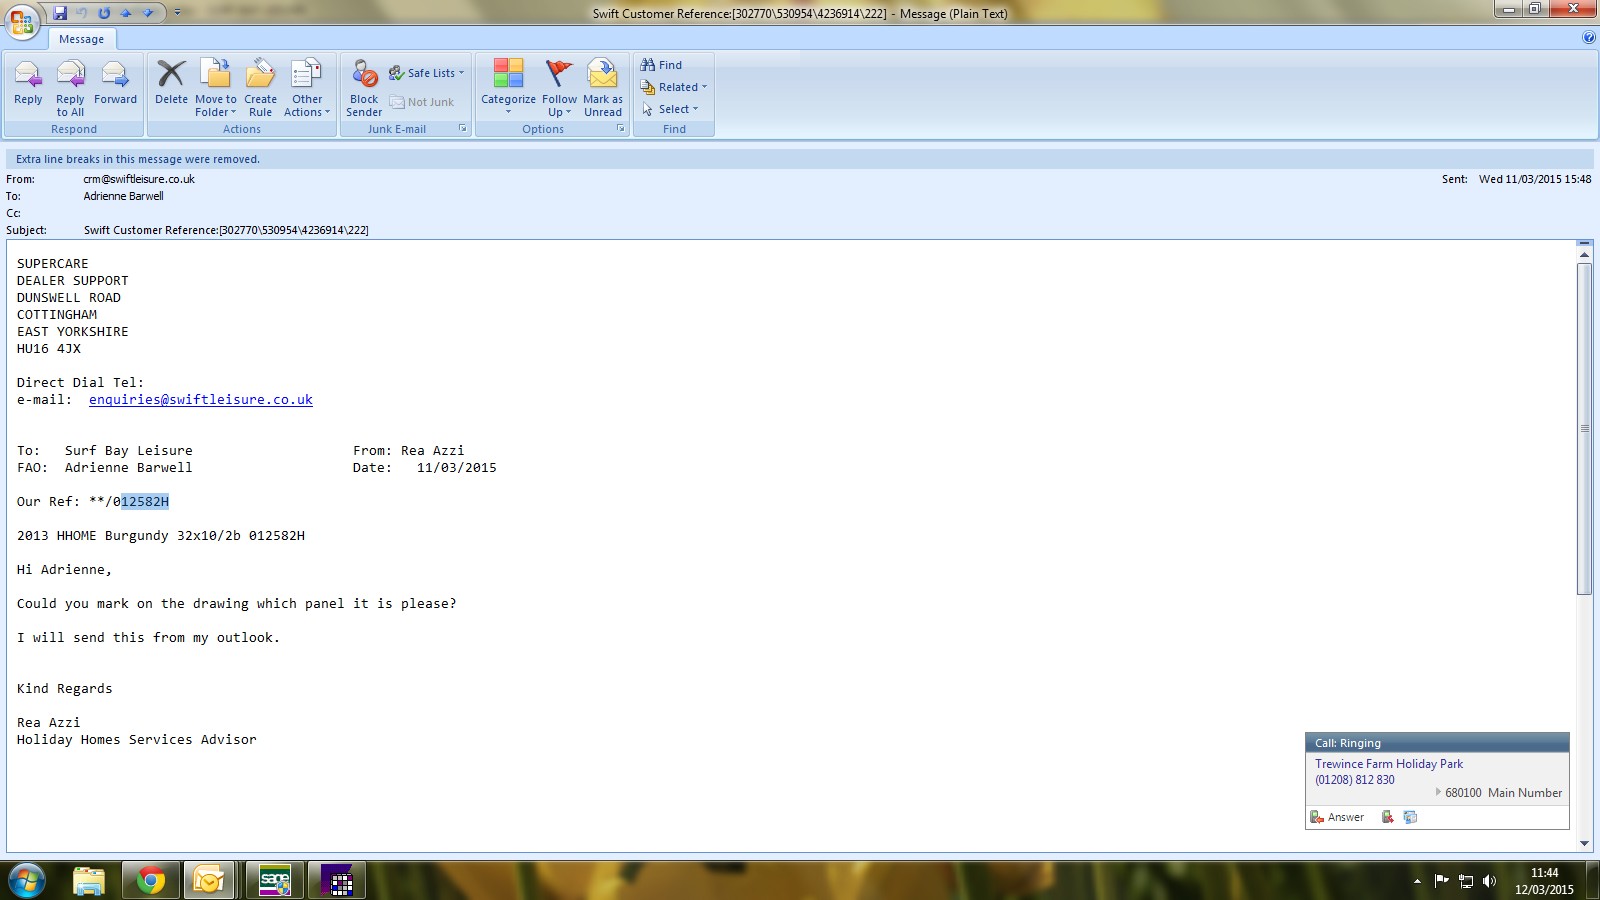
Task: Click the postcode HU16 4JX
Action: [x=49, y=349]
